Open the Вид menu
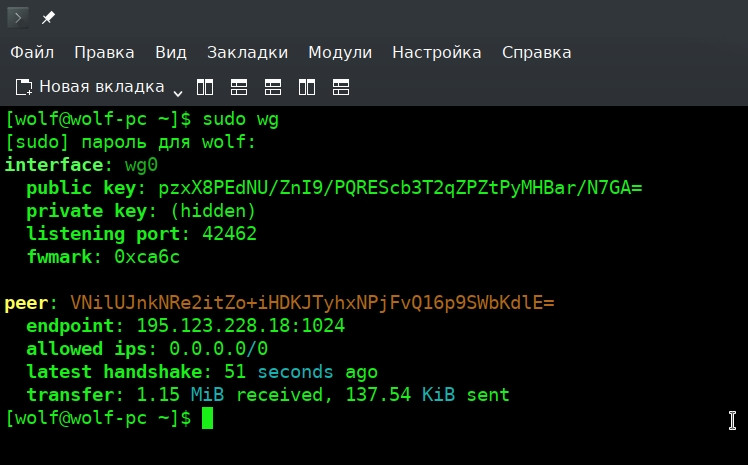Viewport: 748px width, 465px height. pos(171,52)
